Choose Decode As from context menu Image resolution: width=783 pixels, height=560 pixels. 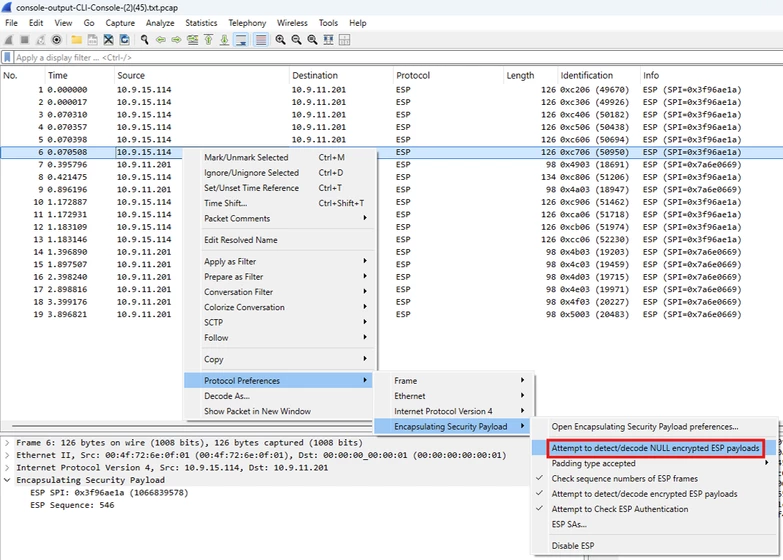(x=227, y=396)
